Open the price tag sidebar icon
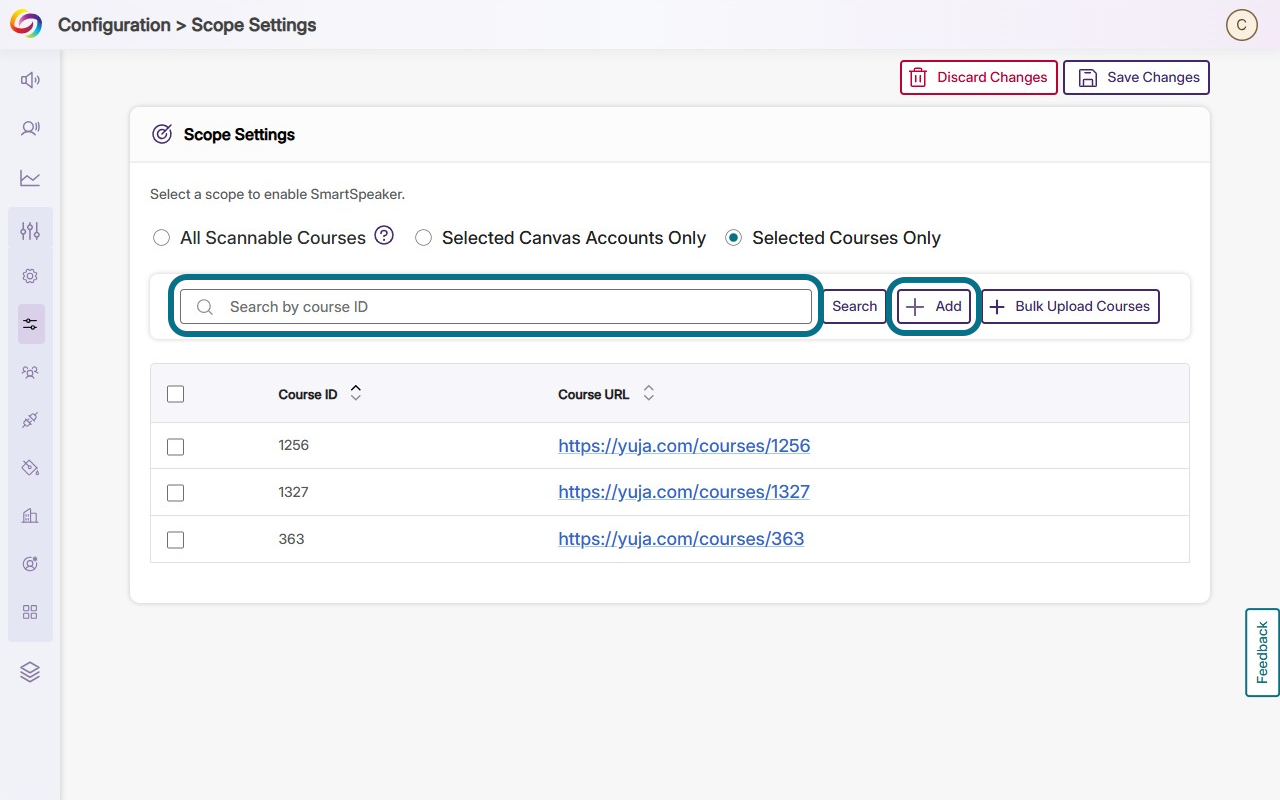This screenshot has height=800, width=1280. point(30,468)
